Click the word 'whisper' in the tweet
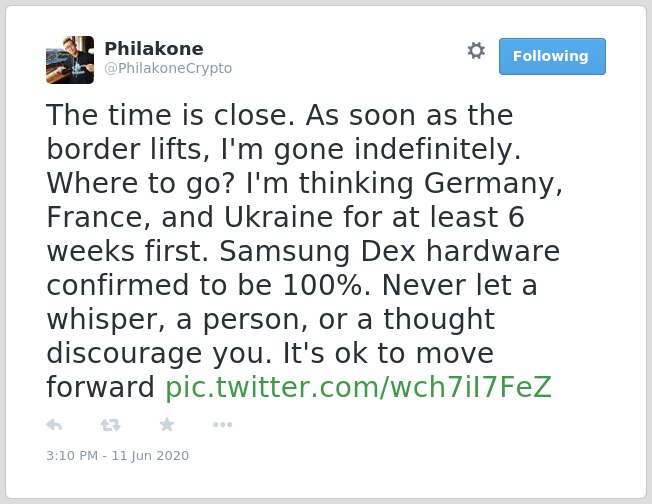 (x=103, y=320)
